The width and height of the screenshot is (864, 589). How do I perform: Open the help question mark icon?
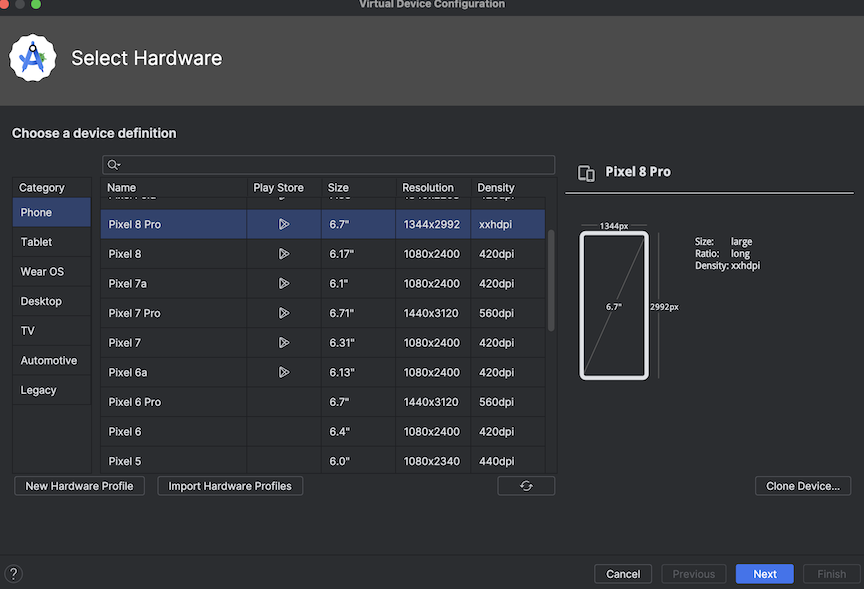coord(14,574)
